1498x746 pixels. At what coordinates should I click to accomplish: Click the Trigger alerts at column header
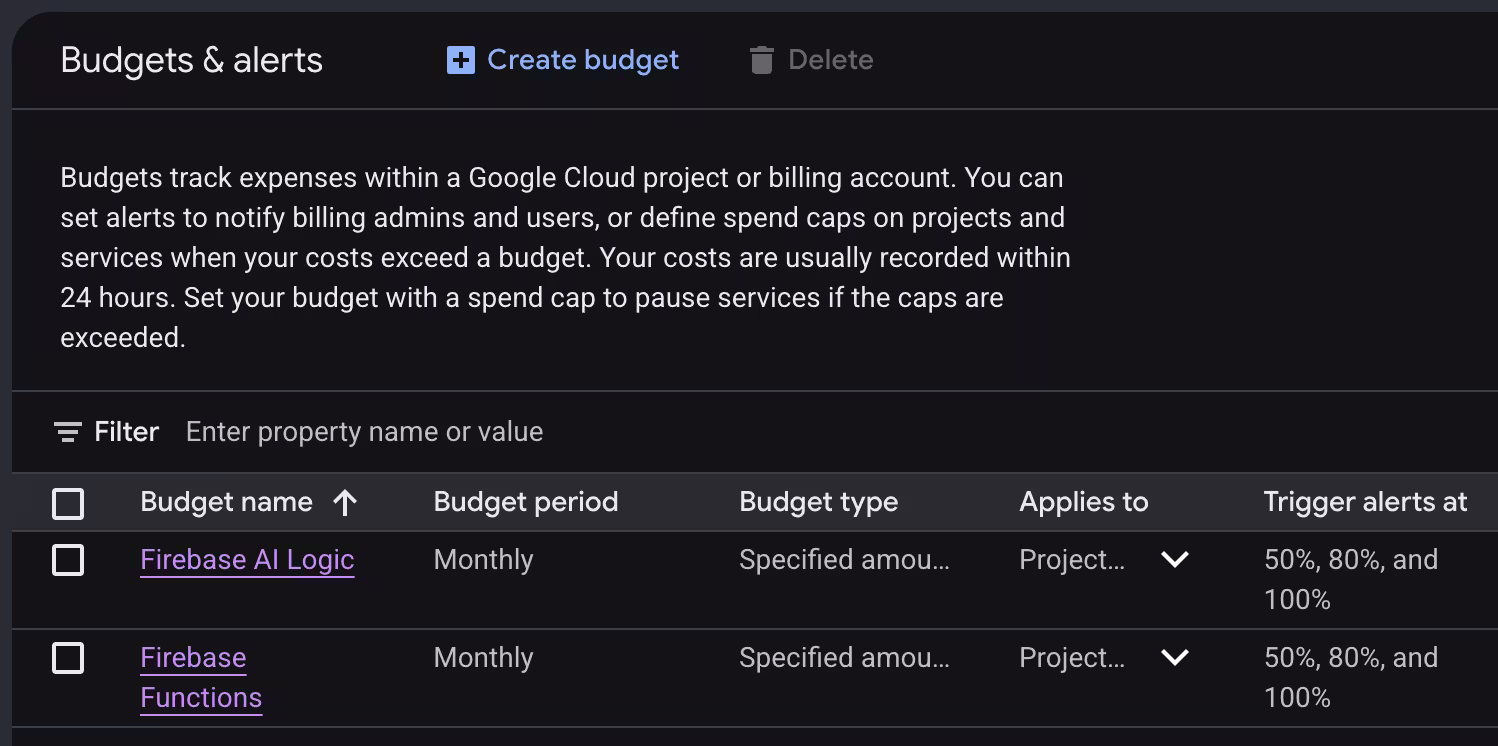click(x=1365, y=502)
